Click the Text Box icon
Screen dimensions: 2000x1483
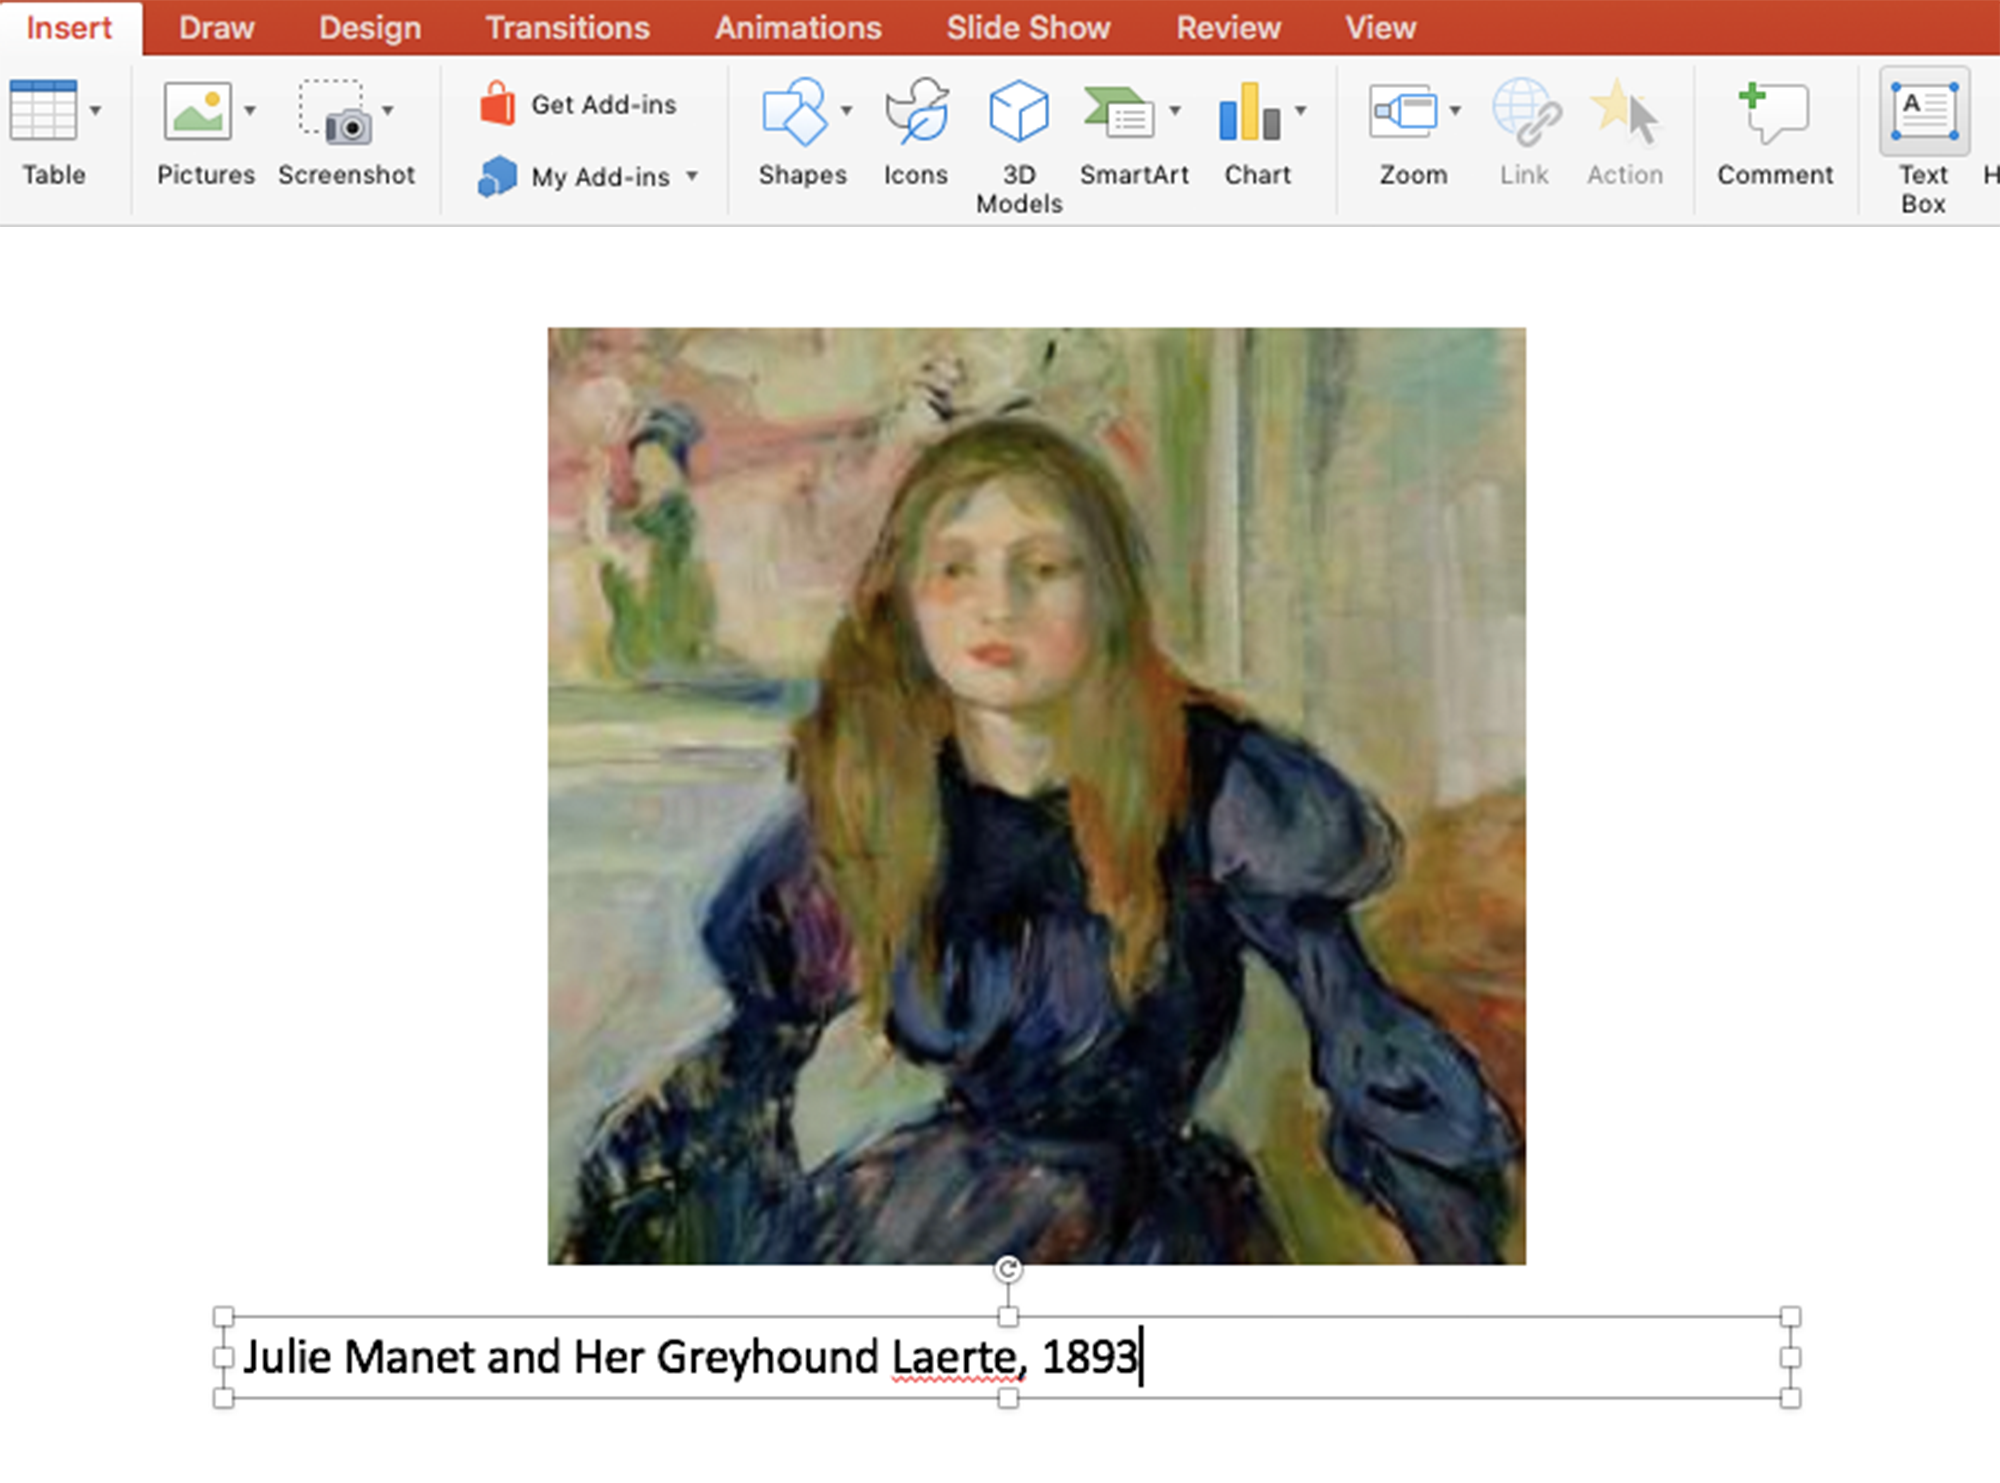click(x=1924, y=111)
